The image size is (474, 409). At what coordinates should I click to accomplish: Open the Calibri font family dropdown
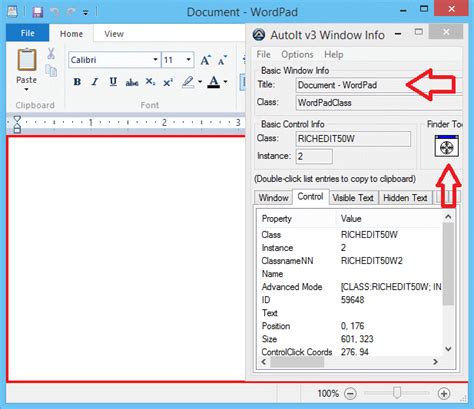coord(155,60)
